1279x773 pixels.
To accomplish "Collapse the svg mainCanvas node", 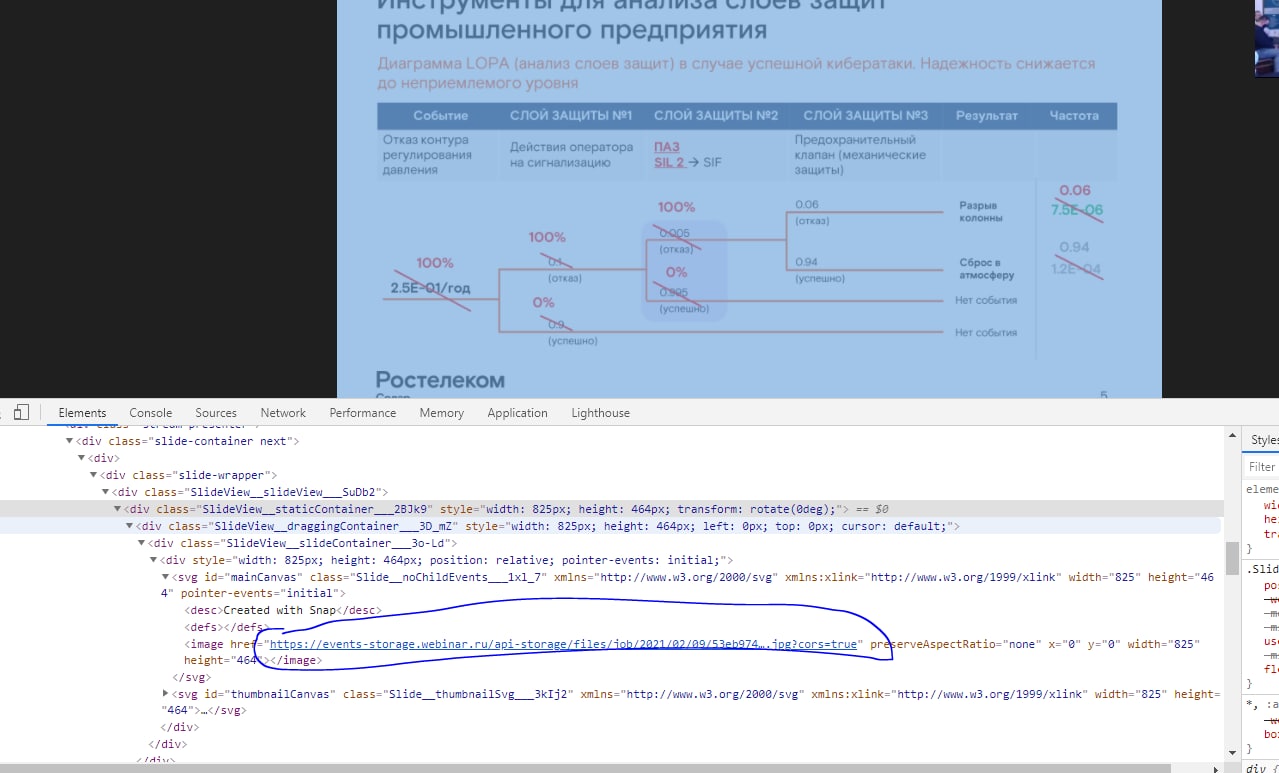I will [166, 577].
